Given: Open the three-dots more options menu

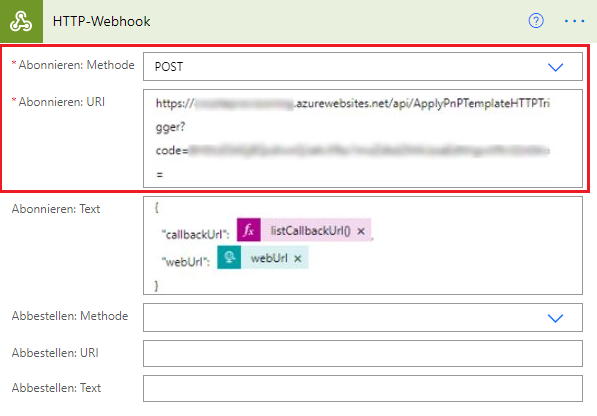Looking at the screenshot, I should [574, 21].
